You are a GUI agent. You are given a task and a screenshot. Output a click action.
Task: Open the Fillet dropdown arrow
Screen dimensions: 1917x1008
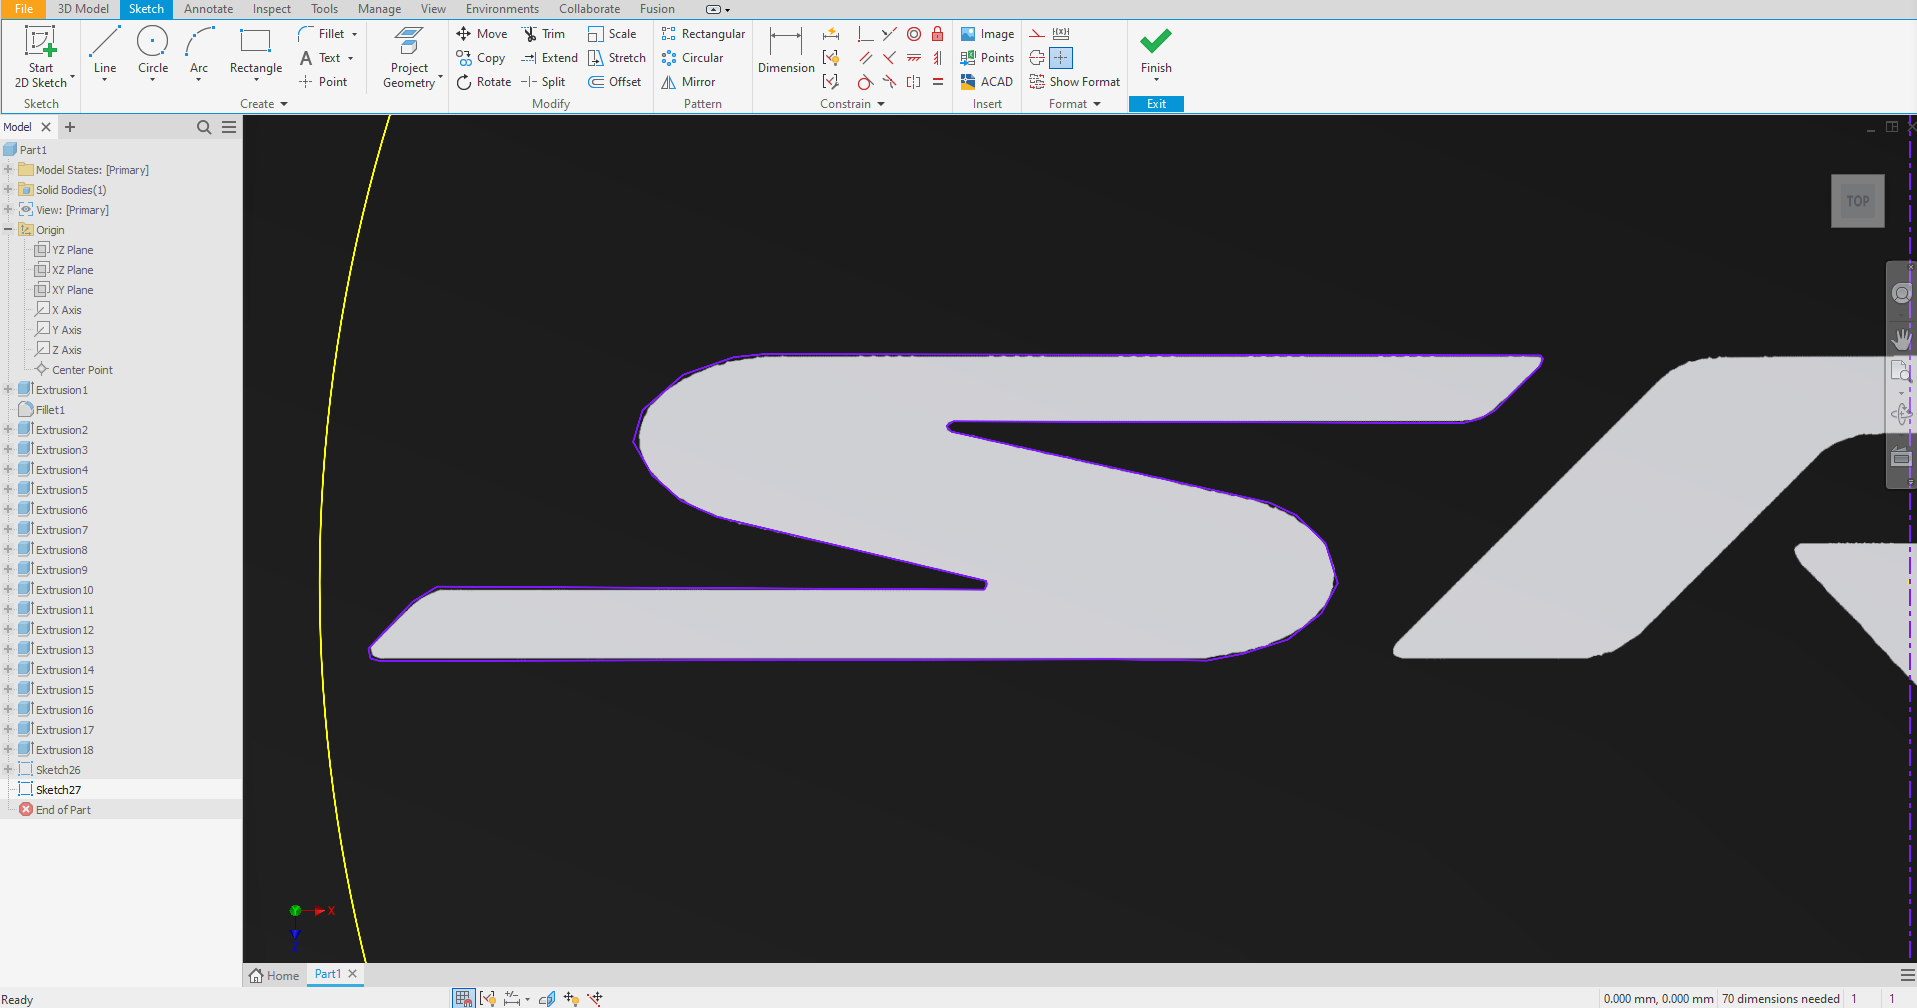[x=354, y=34]
